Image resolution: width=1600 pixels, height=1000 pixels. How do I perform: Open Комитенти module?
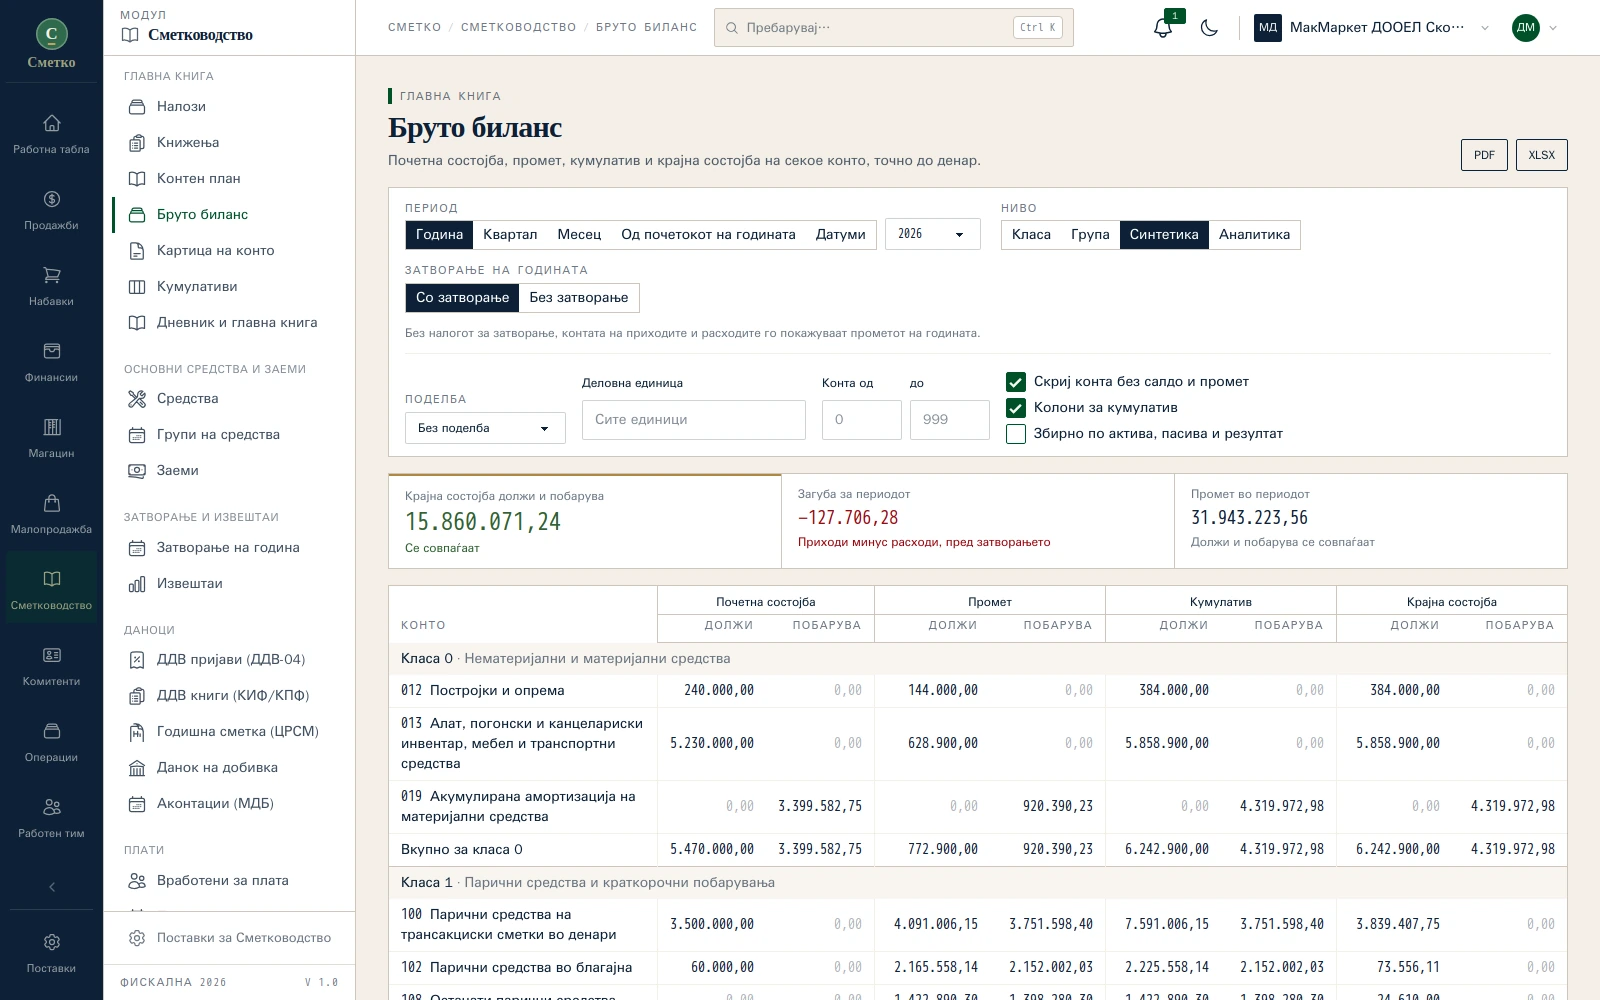coord(52,666)
